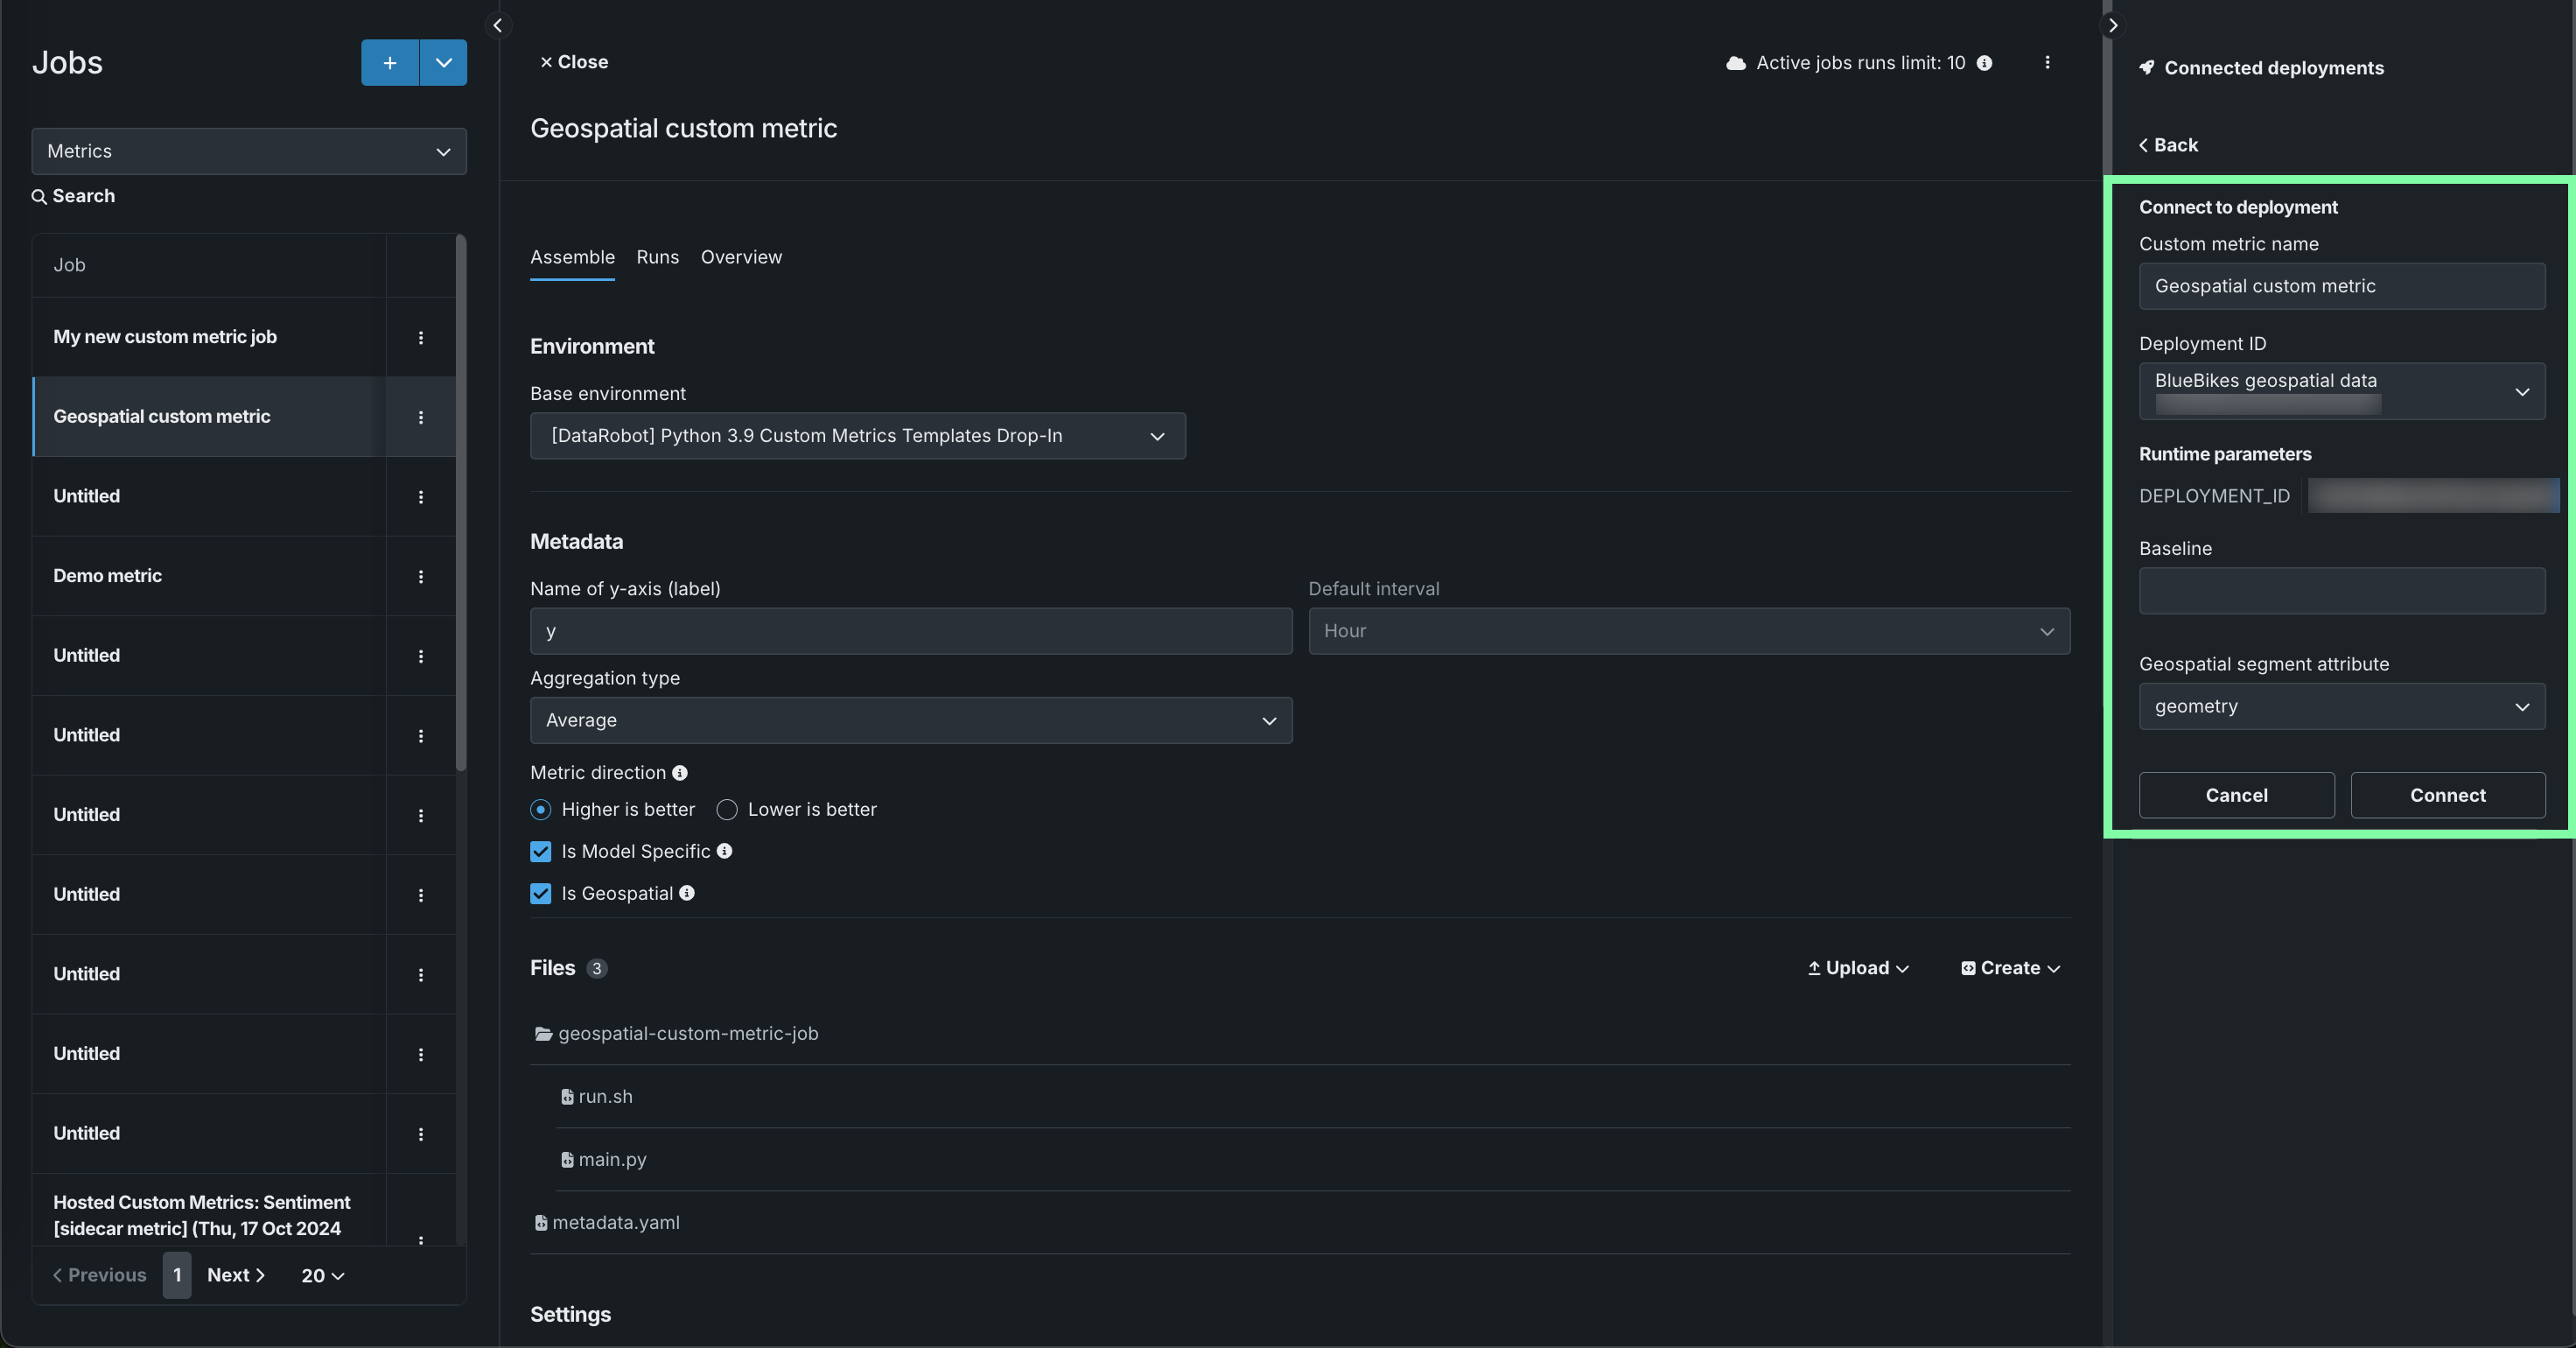
Task: Click the Connect button
Action: tap(2447, 795)
